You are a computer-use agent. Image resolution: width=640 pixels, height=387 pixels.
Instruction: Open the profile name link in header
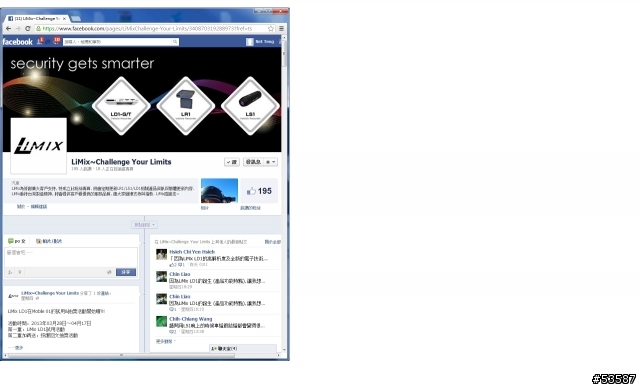(x=265, y=42)
